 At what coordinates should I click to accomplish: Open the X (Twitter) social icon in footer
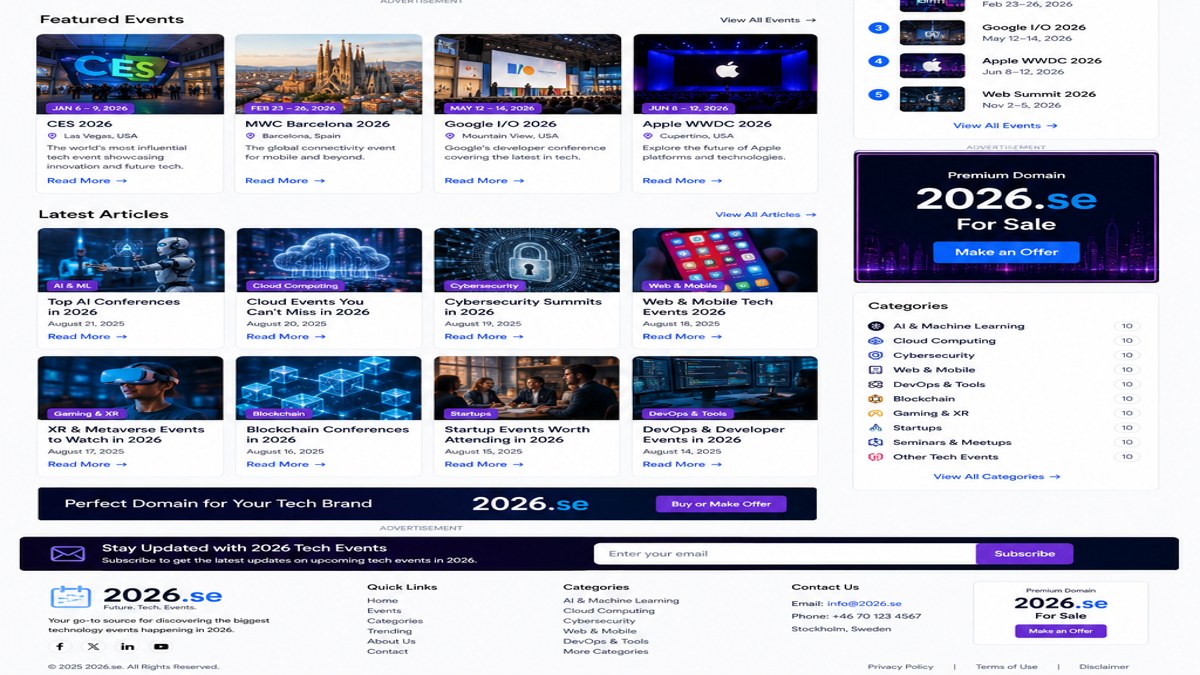(93, 646)
